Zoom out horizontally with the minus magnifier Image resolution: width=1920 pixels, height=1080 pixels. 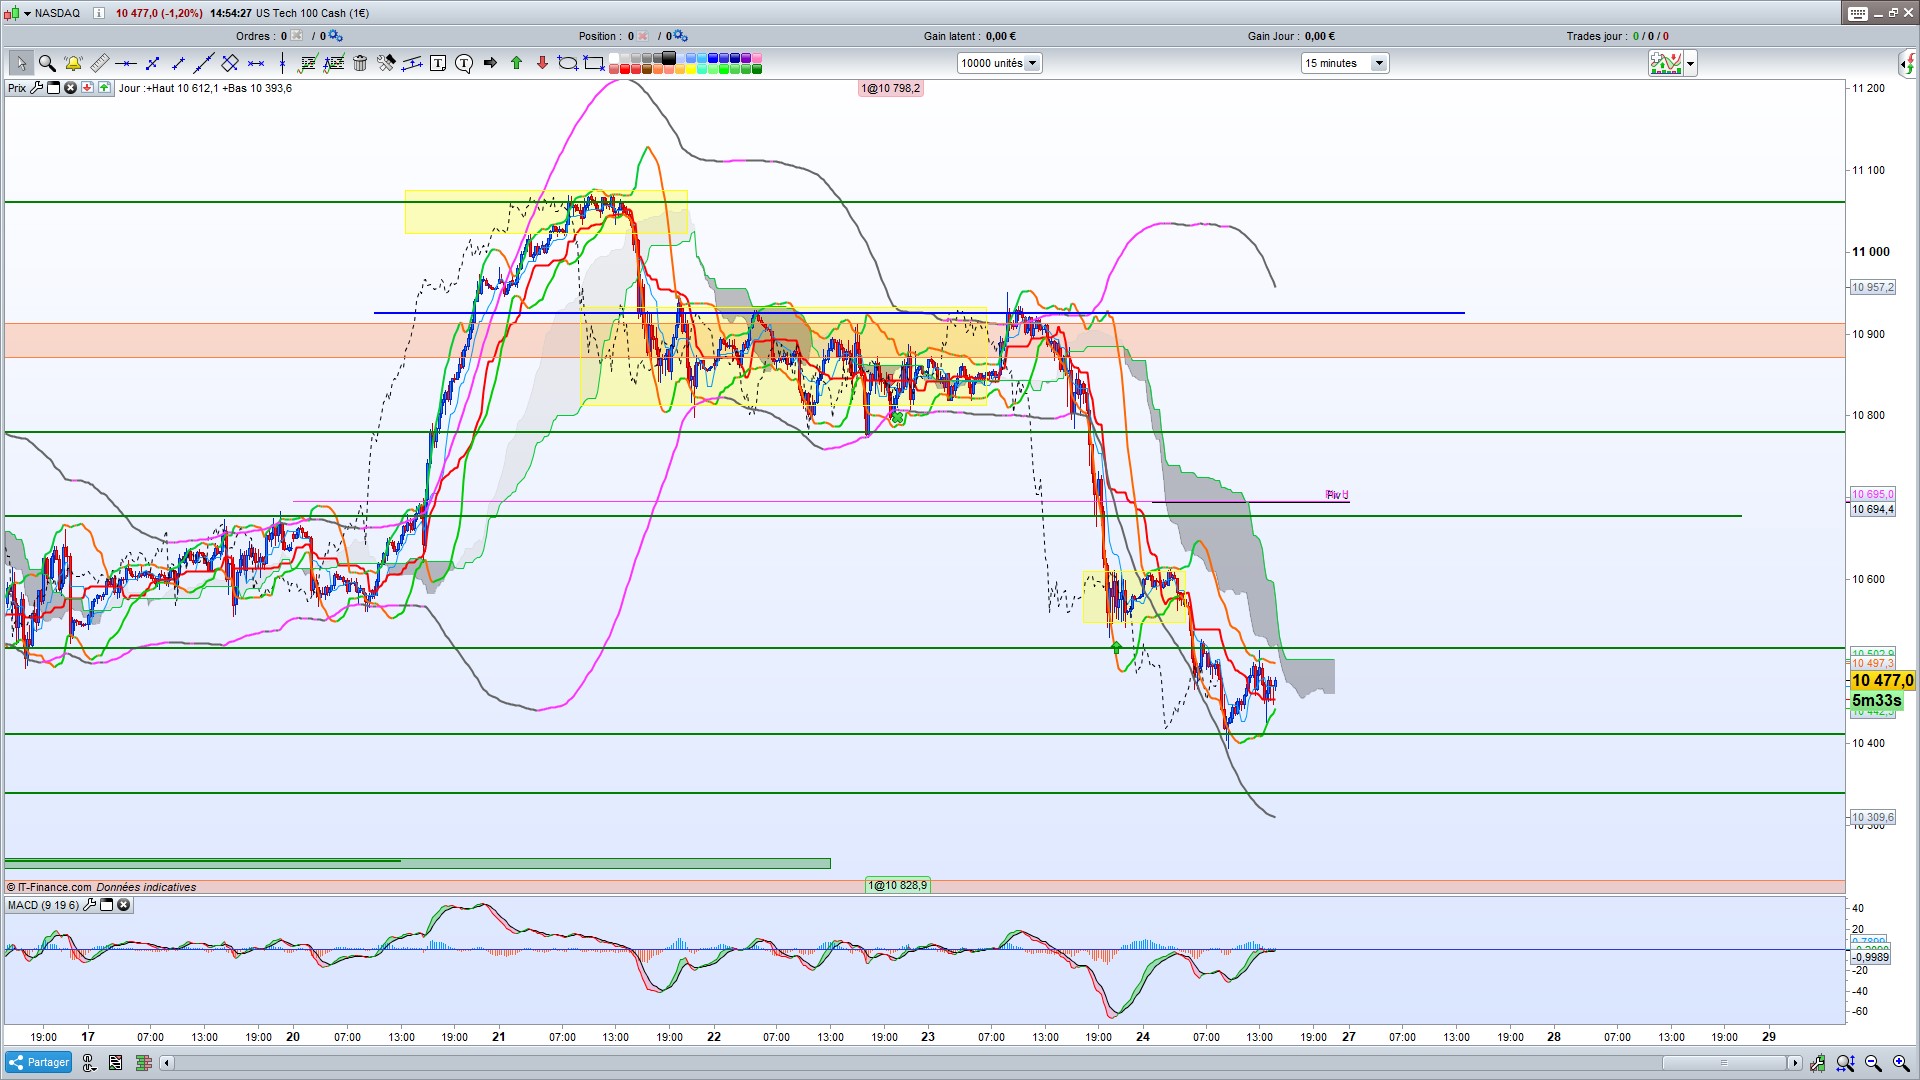pyautogui.click(x=1873, y=1063)
